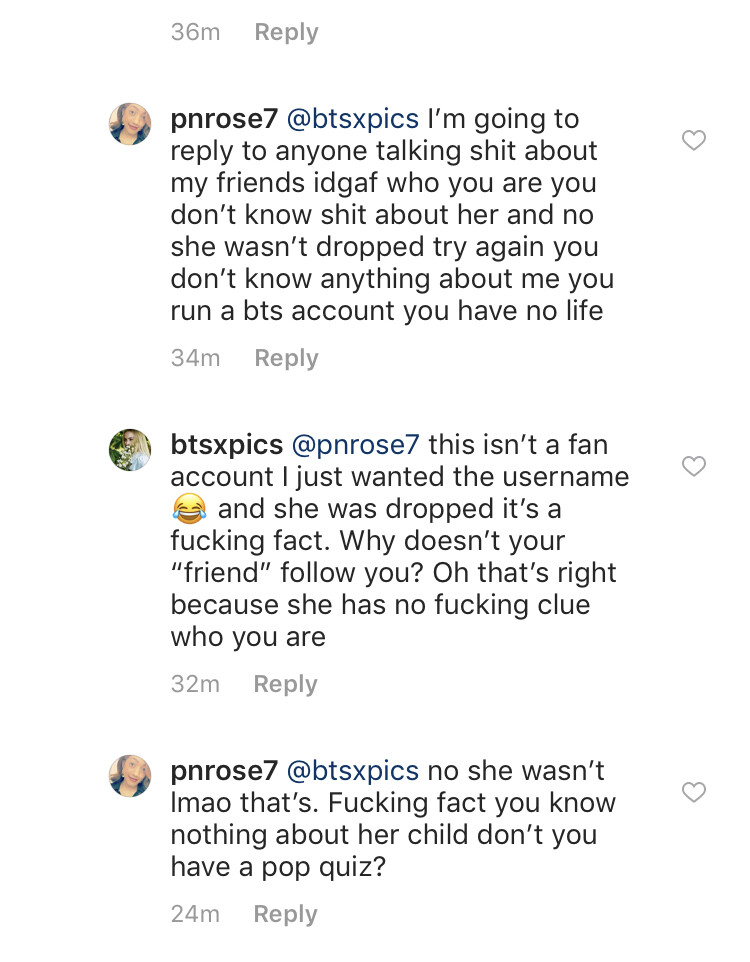Like pnrose7's comment about replying to anyone

(x=693, y=141)
